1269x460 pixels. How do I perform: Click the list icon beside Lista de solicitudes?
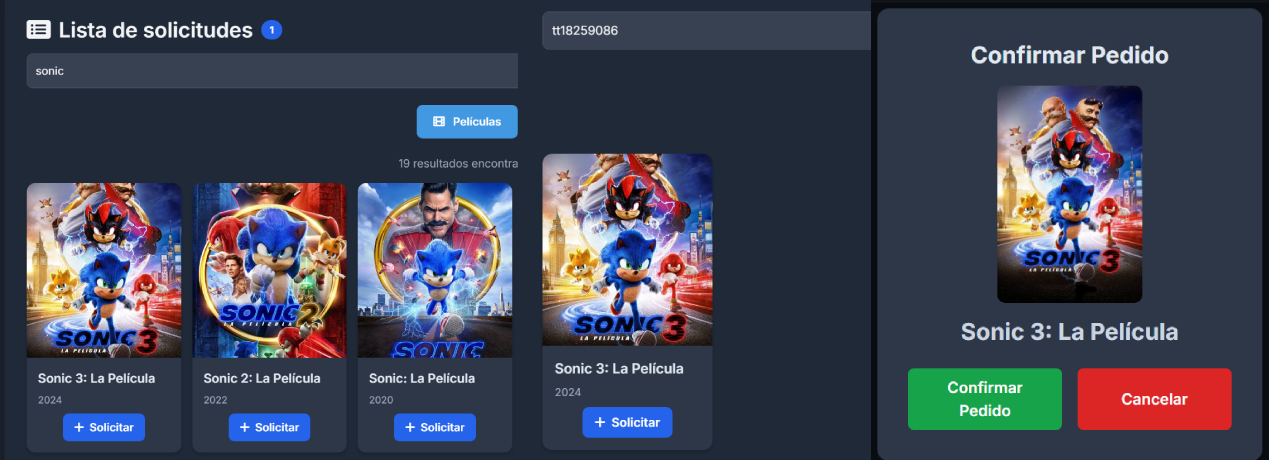coord(38,30)
